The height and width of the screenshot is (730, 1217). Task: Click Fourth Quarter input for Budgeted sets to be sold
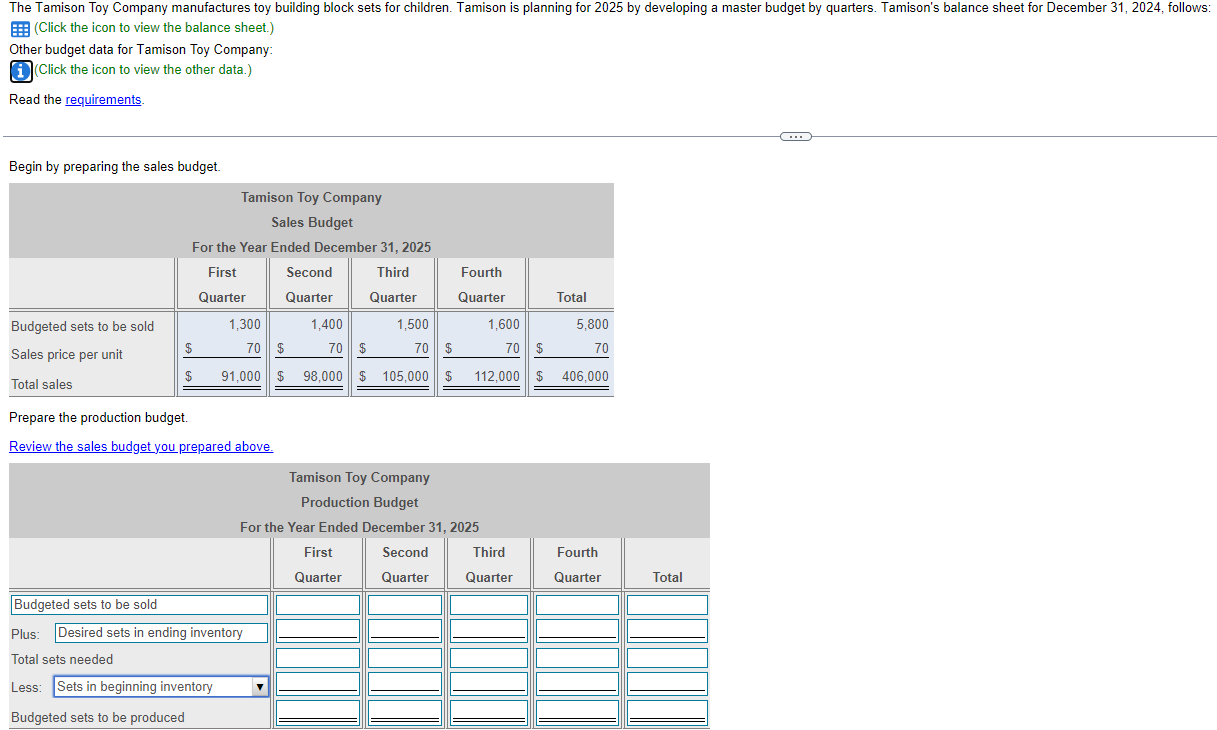click(x=577, y=605)
